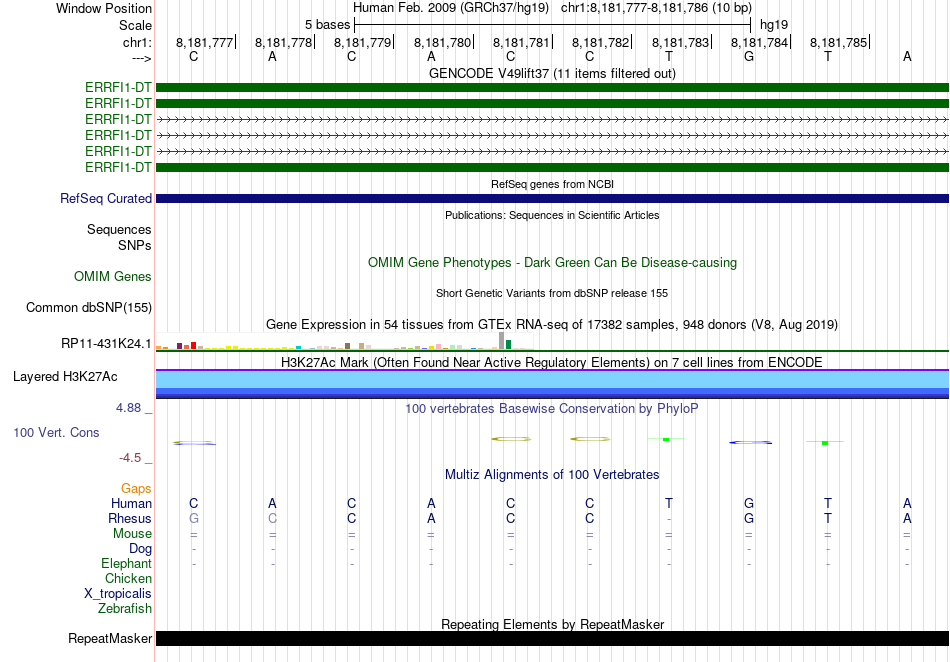Click the OMIM Genes track label

[113, 277]
